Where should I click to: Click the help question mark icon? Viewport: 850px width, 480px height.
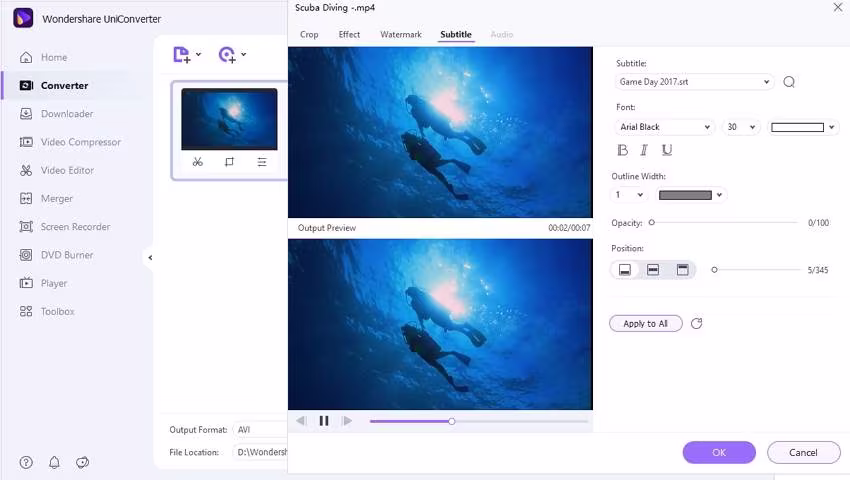click(x=26, y=462)
